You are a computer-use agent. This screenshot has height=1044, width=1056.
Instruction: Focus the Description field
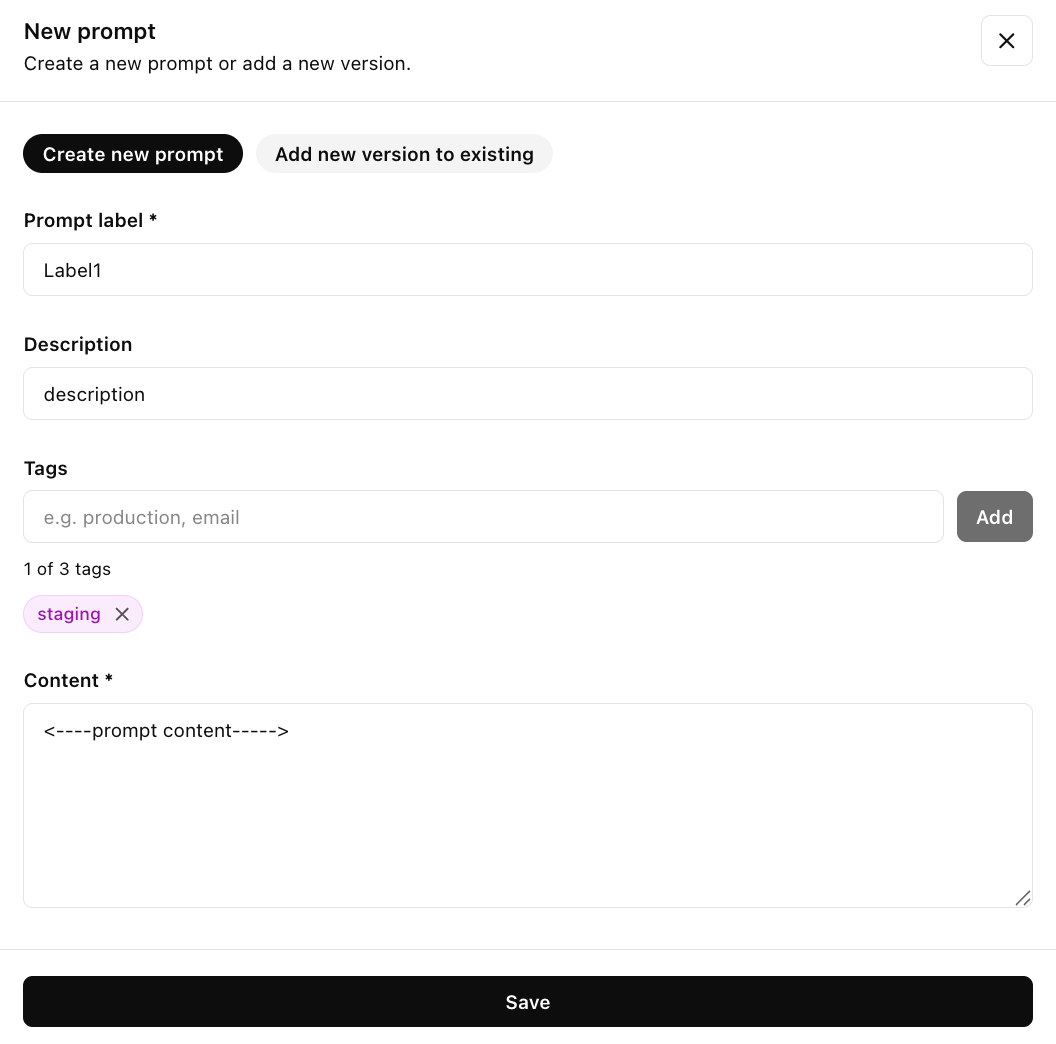click(528, 393)
